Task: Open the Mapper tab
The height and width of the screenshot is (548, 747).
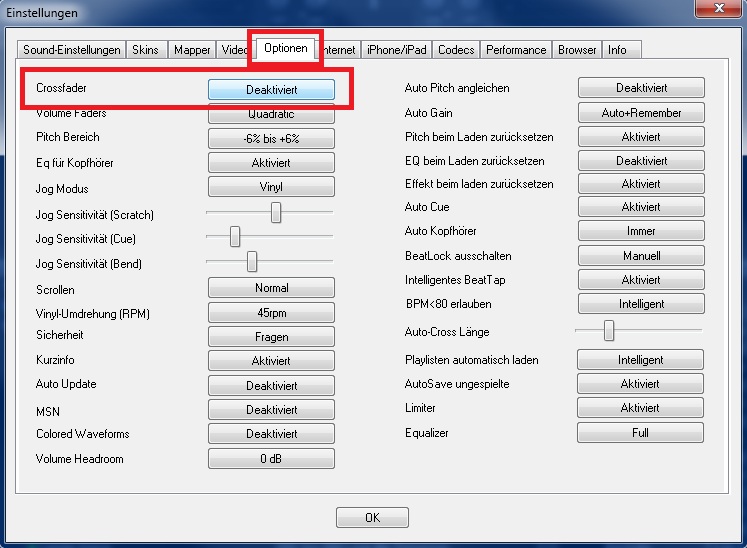Action: pyautogui.click(x=192, y=50)
